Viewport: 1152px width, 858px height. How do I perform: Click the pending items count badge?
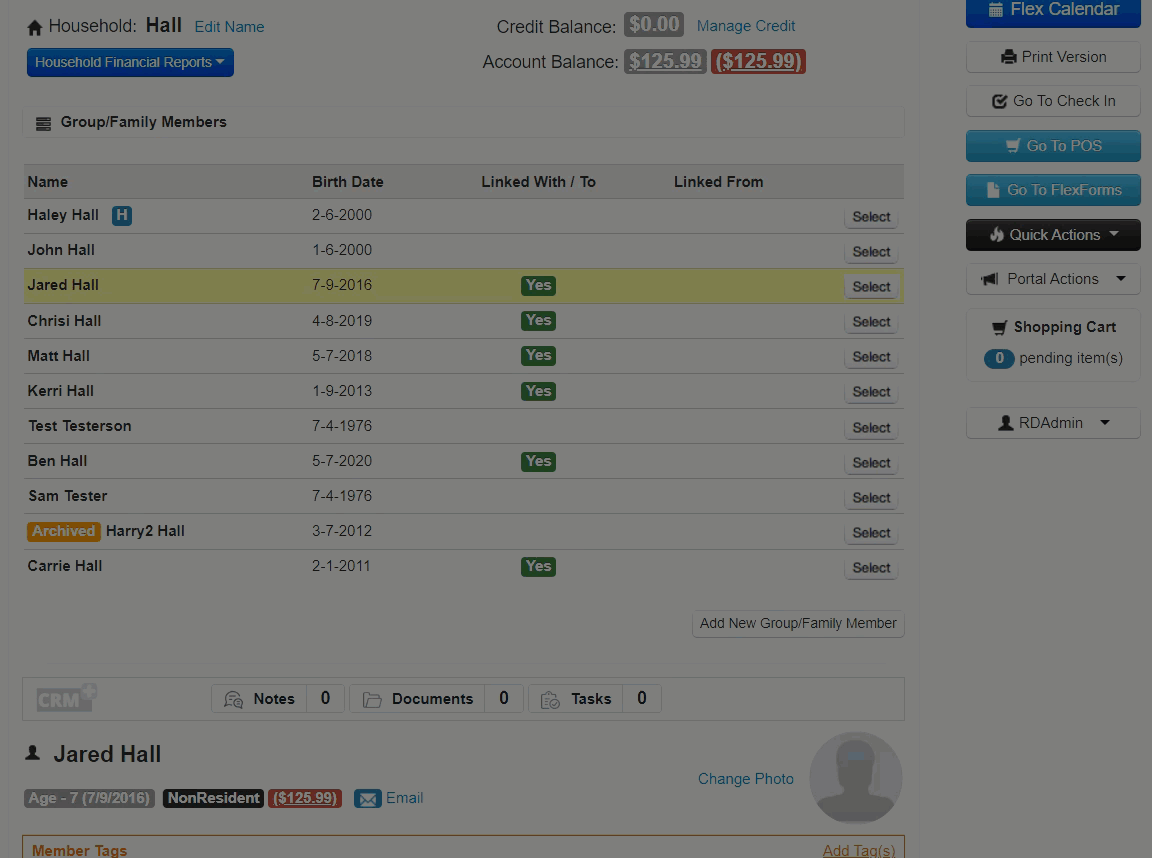(999, 358)
